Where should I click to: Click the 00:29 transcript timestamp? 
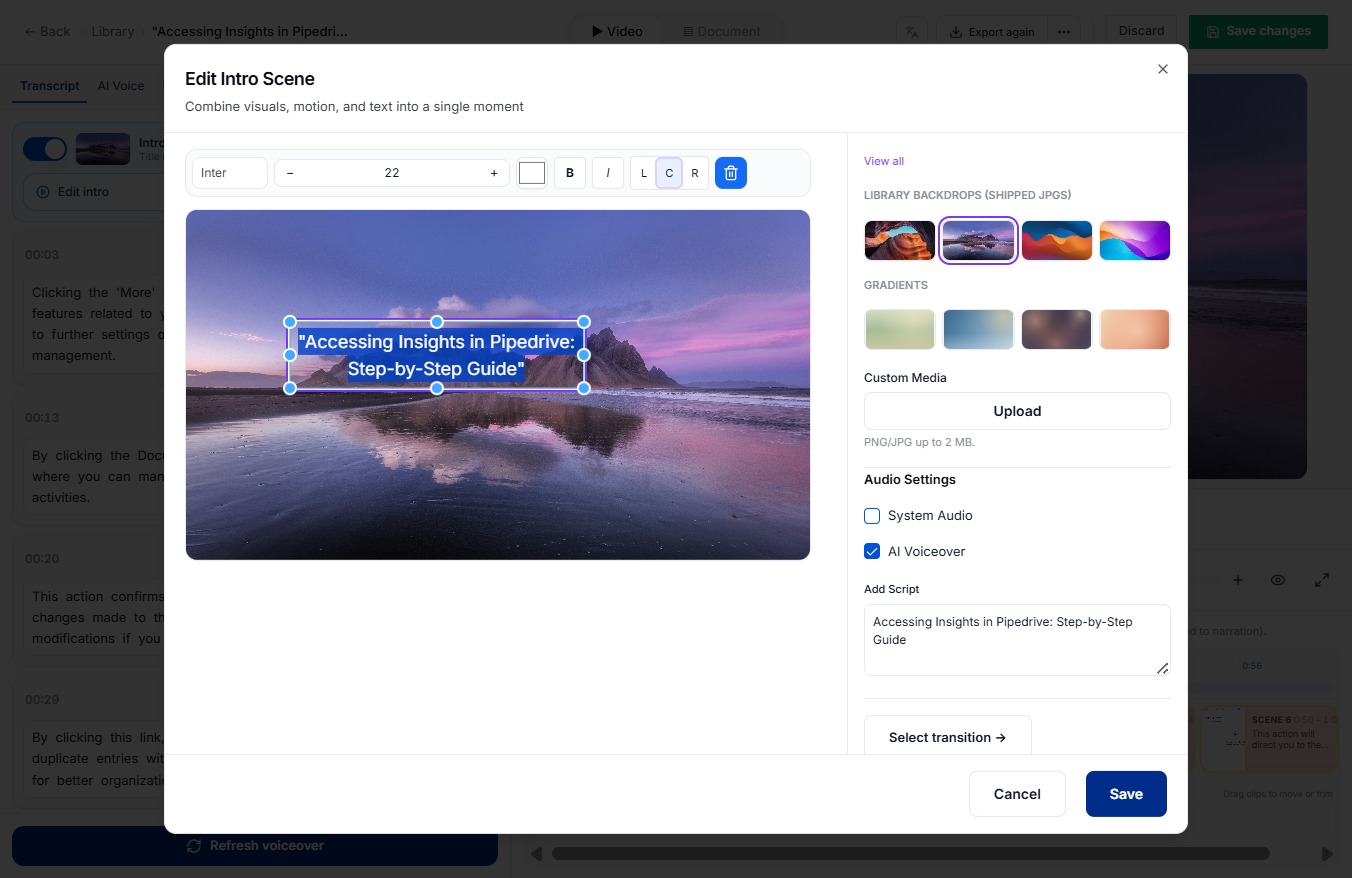point(42,700)
